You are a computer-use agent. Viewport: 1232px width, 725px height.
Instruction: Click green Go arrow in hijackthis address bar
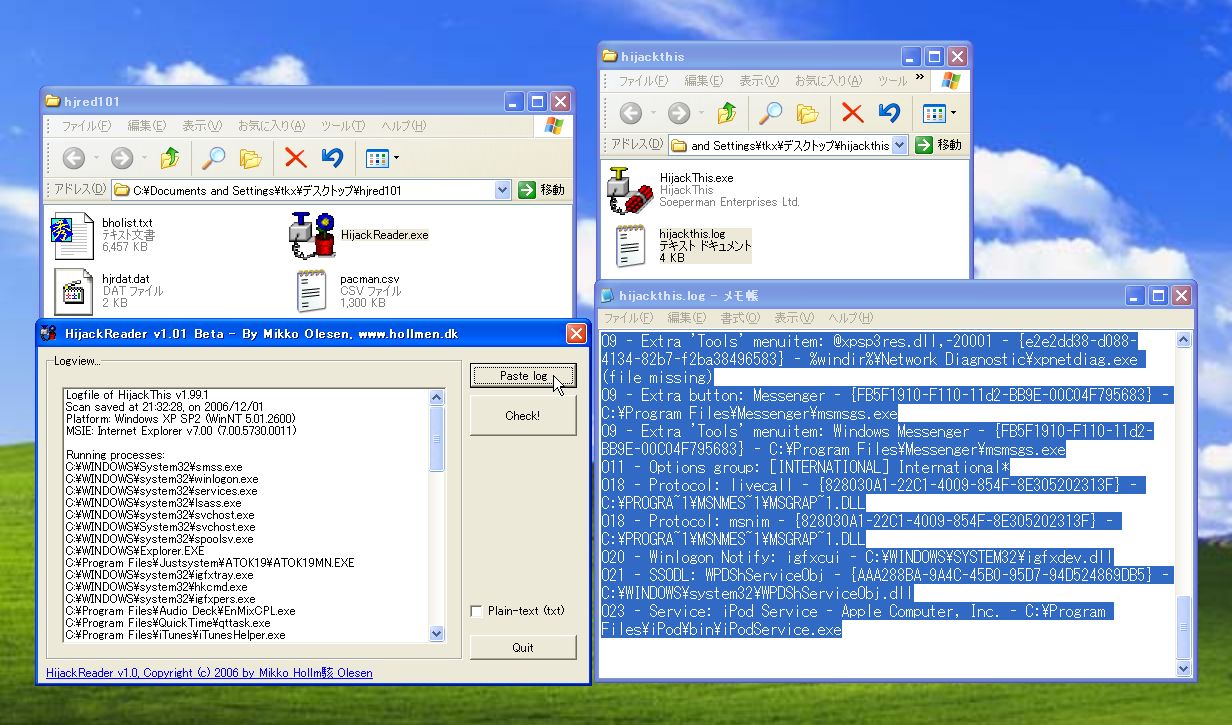924,145
